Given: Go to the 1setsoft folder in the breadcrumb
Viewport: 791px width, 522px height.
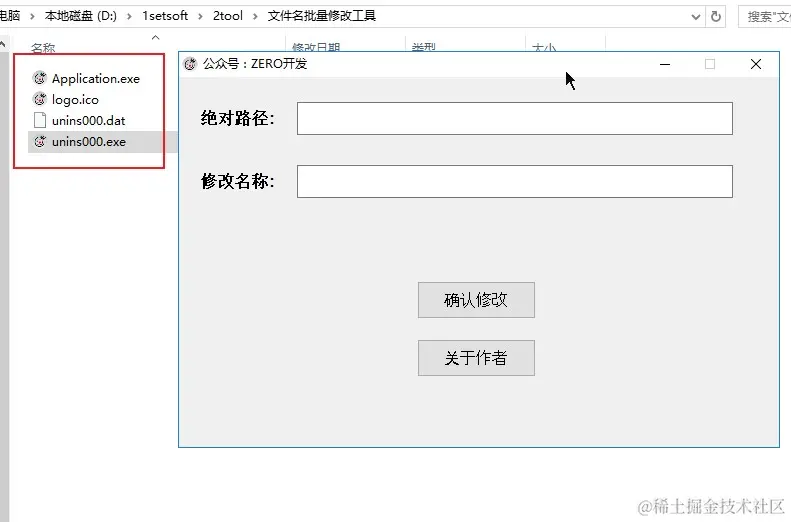Looking at the screenshot, I should coord(165,16).
